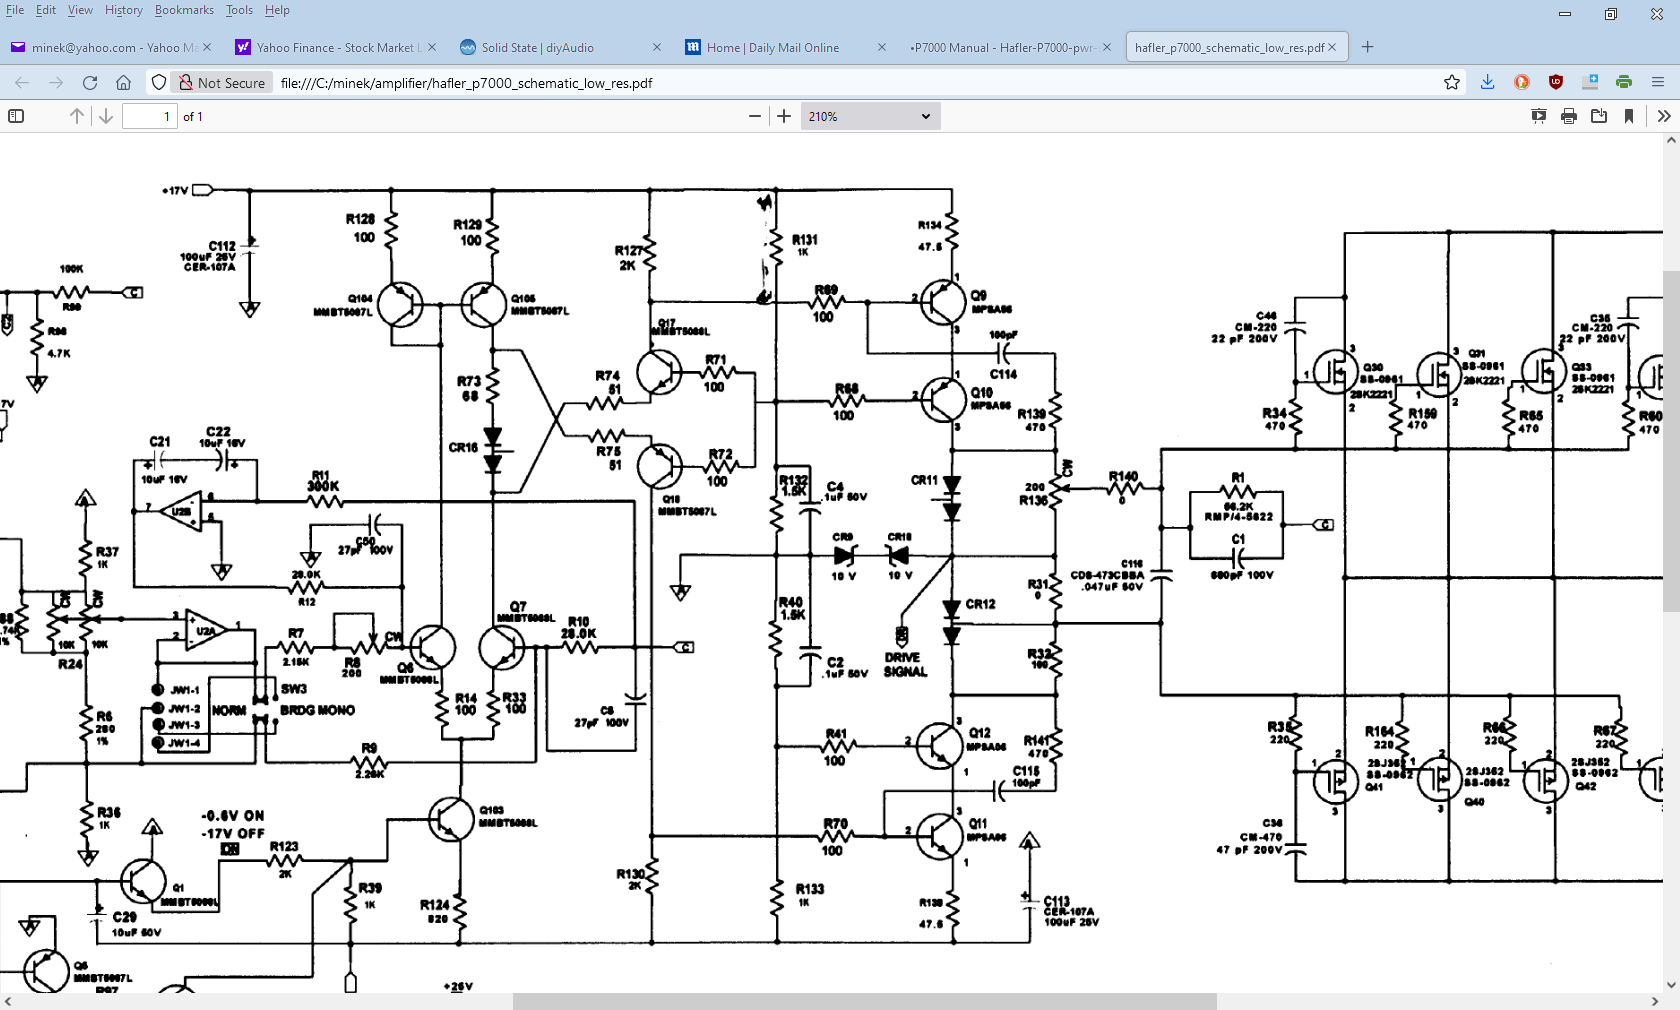The image size is (1680, 1010).
Task: Expand the PDF viewer tools chevron
Action: [x=1664, y=116]
